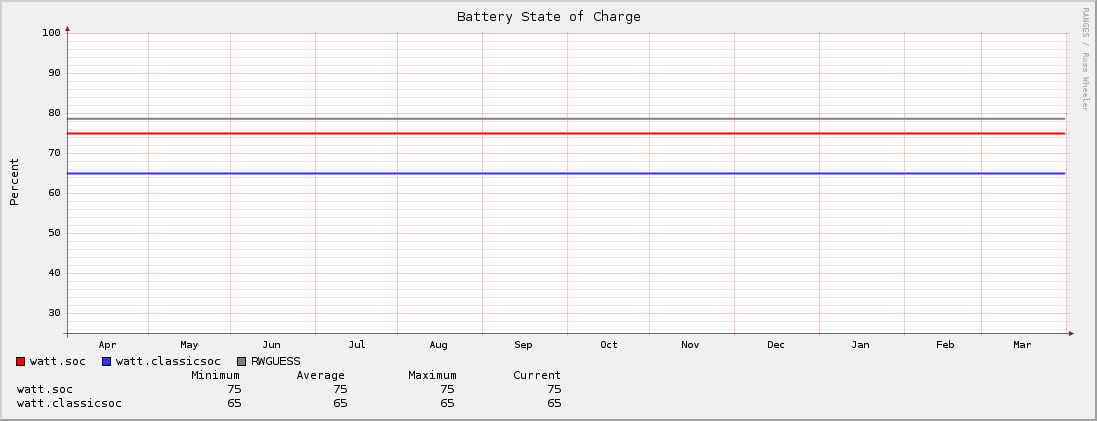The height and width of the screenshot is (421, 1097).
Task: Click the 50 y-axis tick label
Action: click(x=54, y=233)
